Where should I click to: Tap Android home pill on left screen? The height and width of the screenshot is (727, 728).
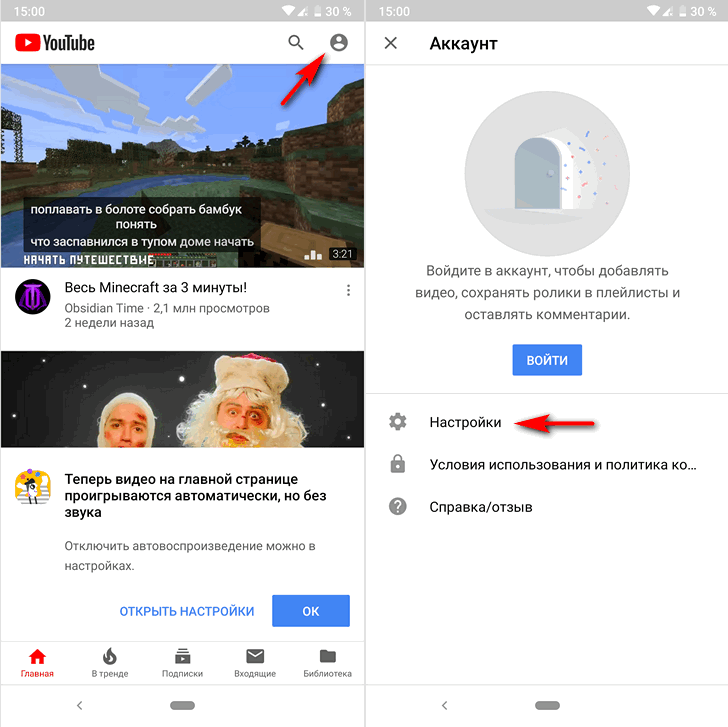click(182, 706)
